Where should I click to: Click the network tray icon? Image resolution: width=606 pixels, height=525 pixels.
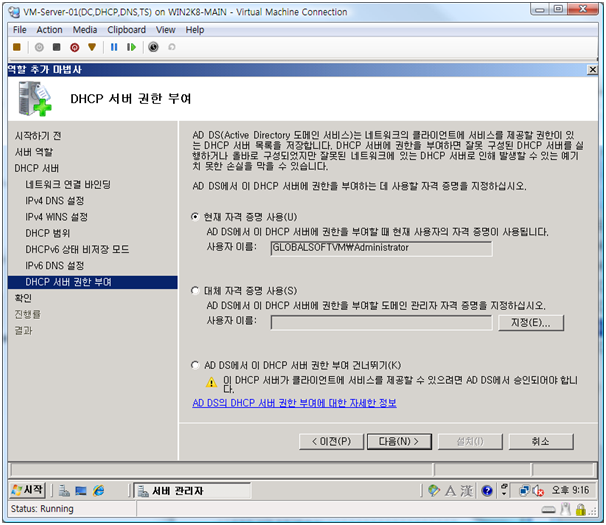[x=524, y=491]
